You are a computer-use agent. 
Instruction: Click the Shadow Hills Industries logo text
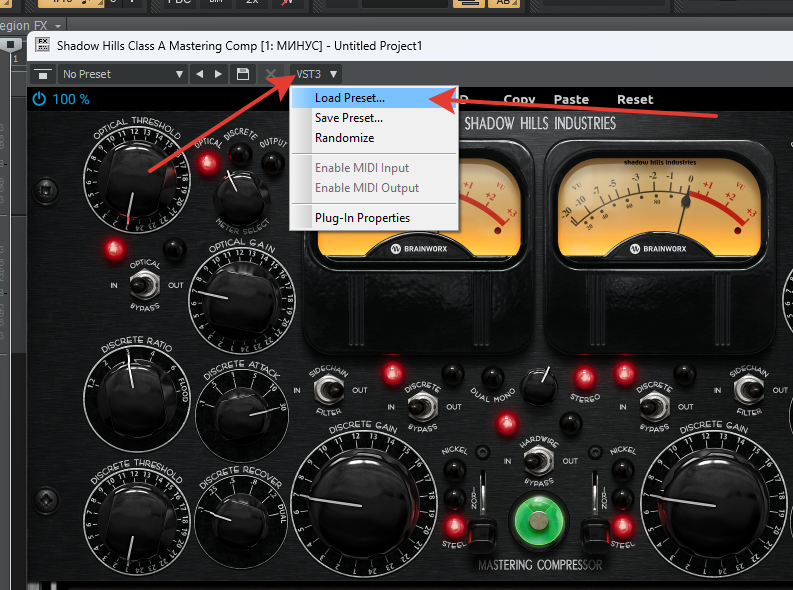tap(540, 123)
